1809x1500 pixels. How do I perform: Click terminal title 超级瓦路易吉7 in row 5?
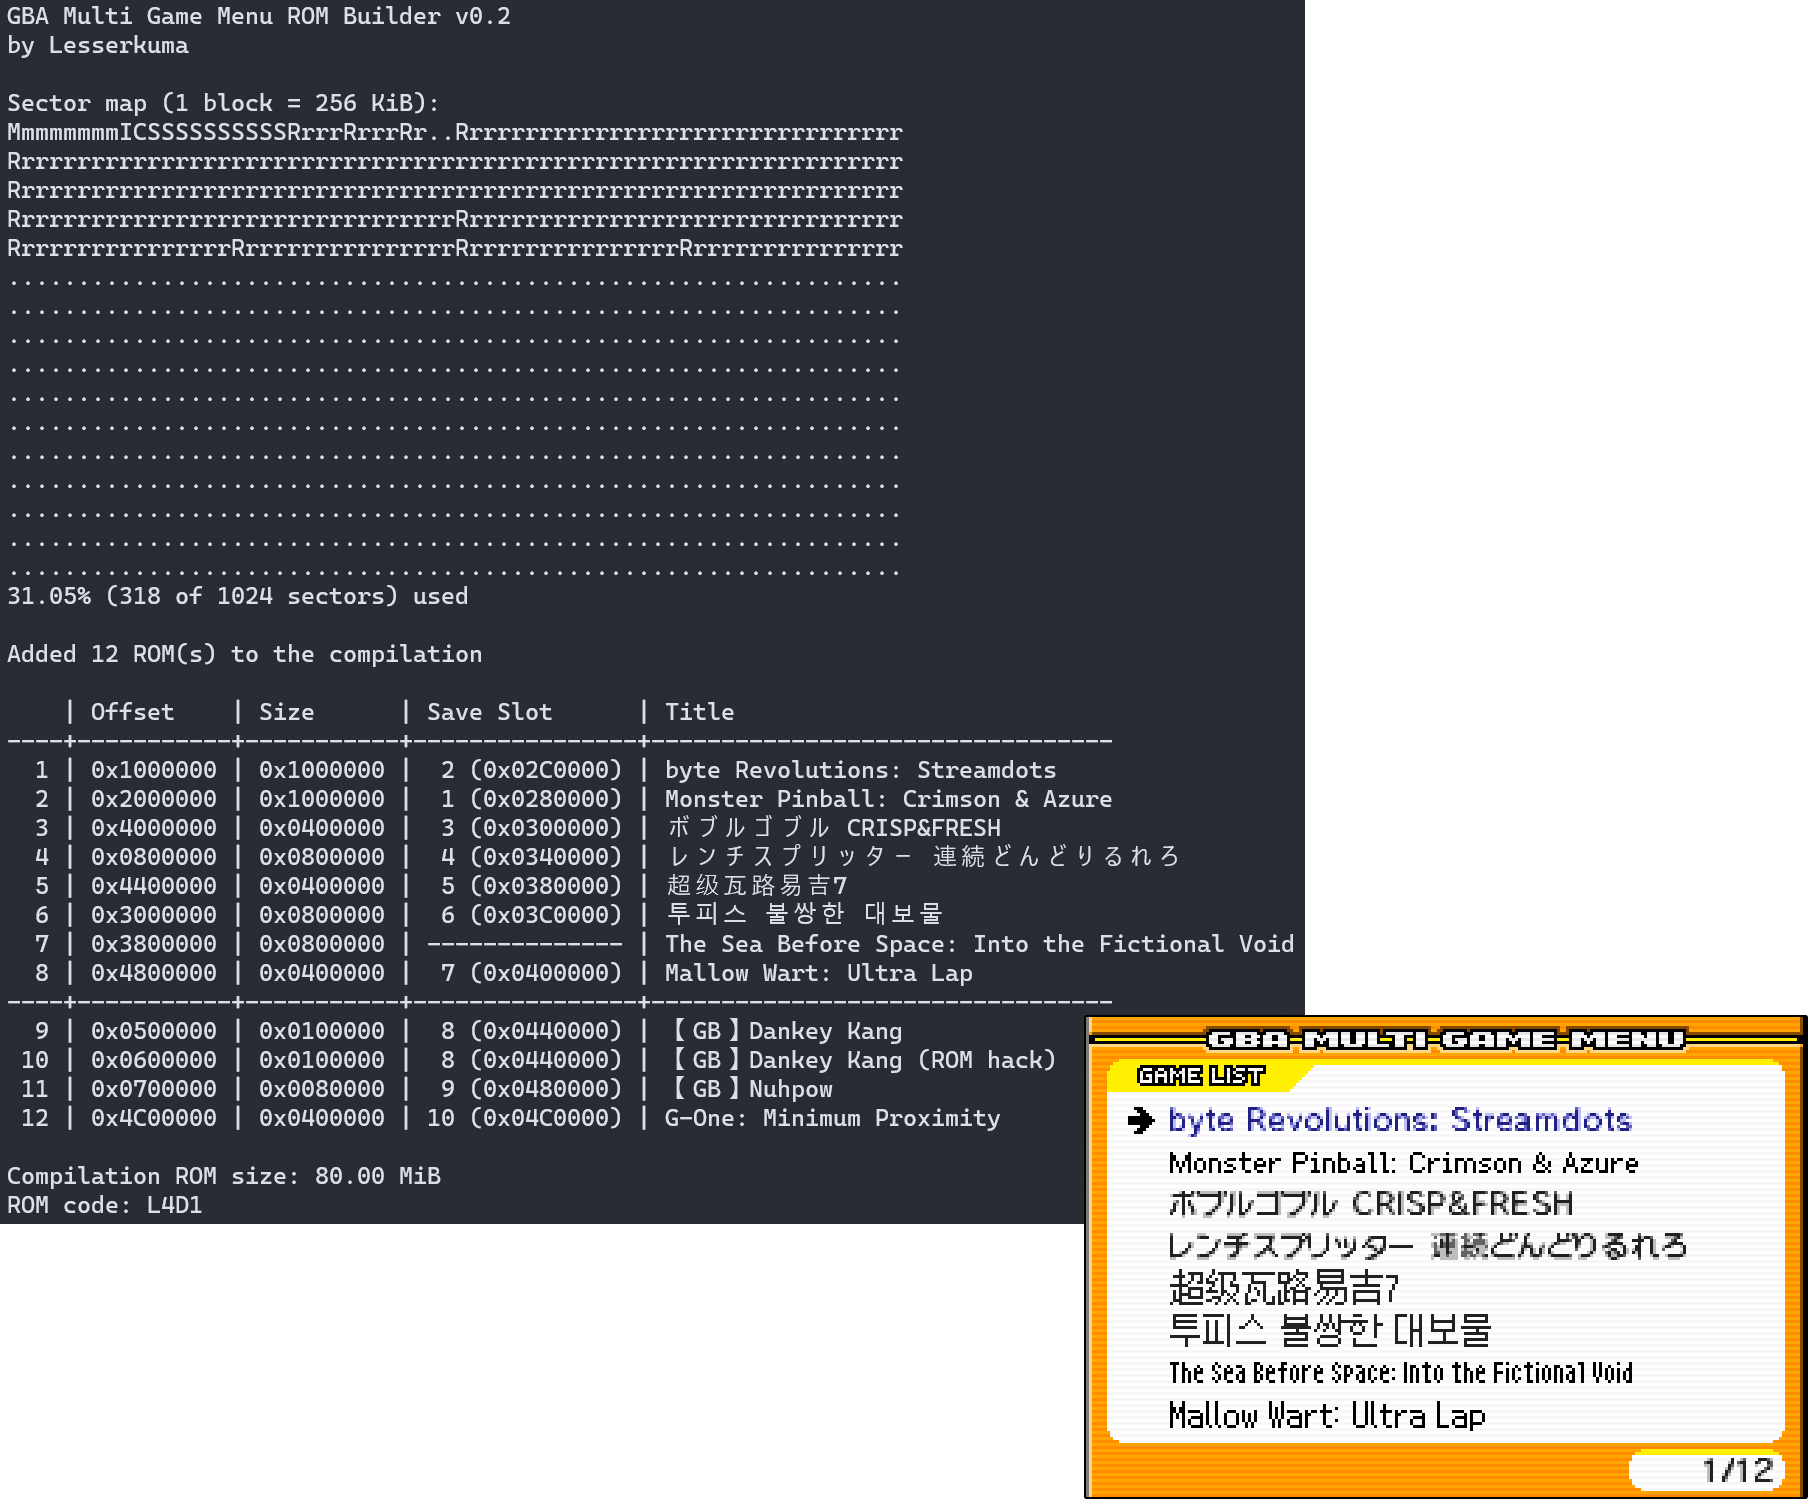[757, 886]
